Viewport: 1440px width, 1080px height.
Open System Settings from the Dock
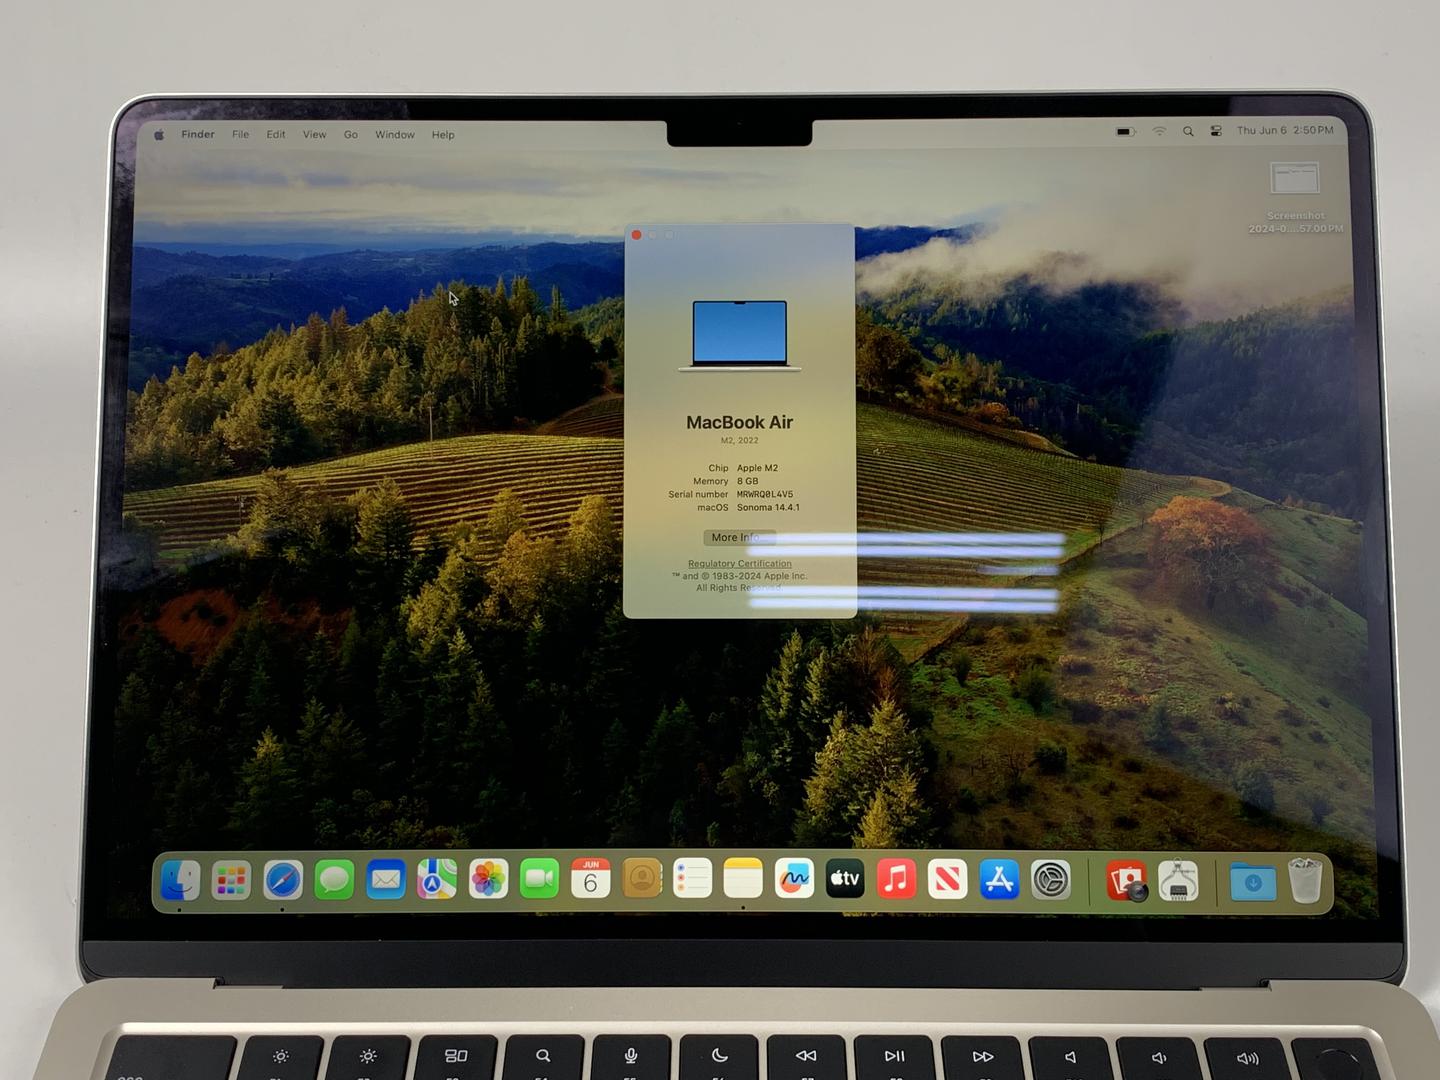(x=1050, y=880)
